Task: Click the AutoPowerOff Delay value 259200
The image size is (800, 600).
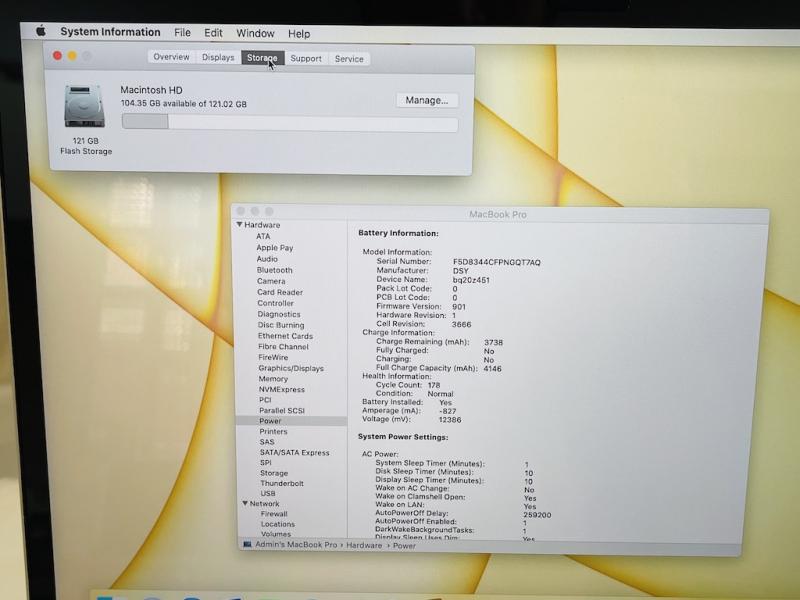Action: click(537, 515)
